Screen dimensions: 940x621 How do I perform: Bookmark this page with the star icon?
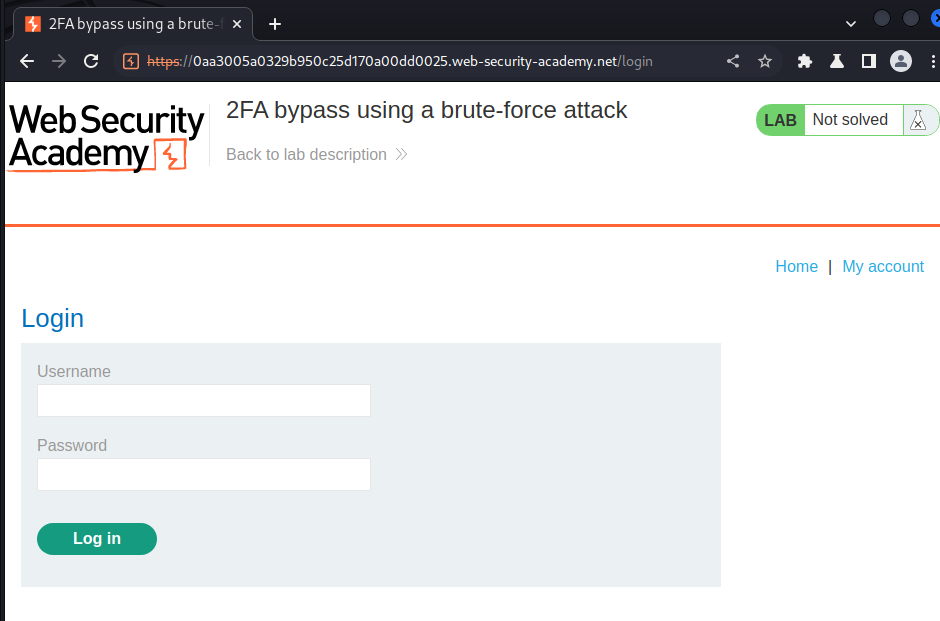(x=765, y=61)
